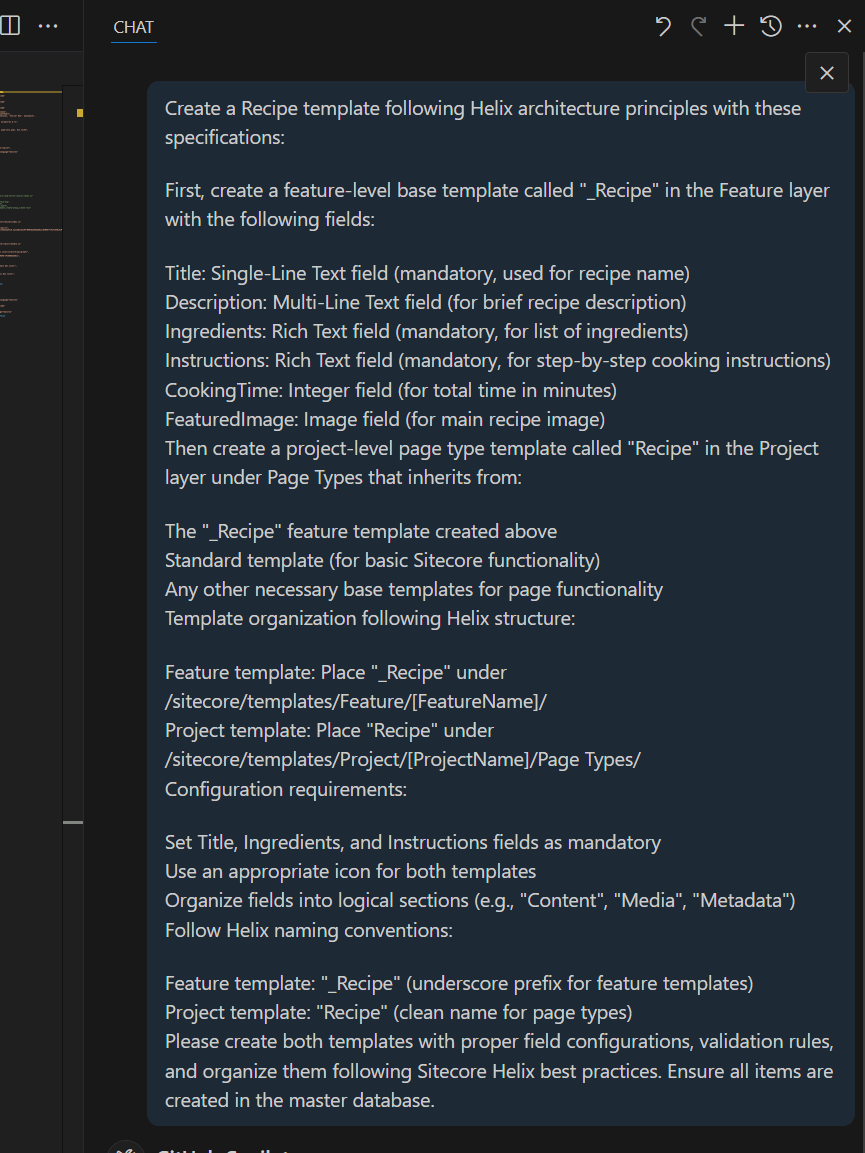
Task: Click the GitHub Copilot avatar icon
Action: pos(126,1148)
